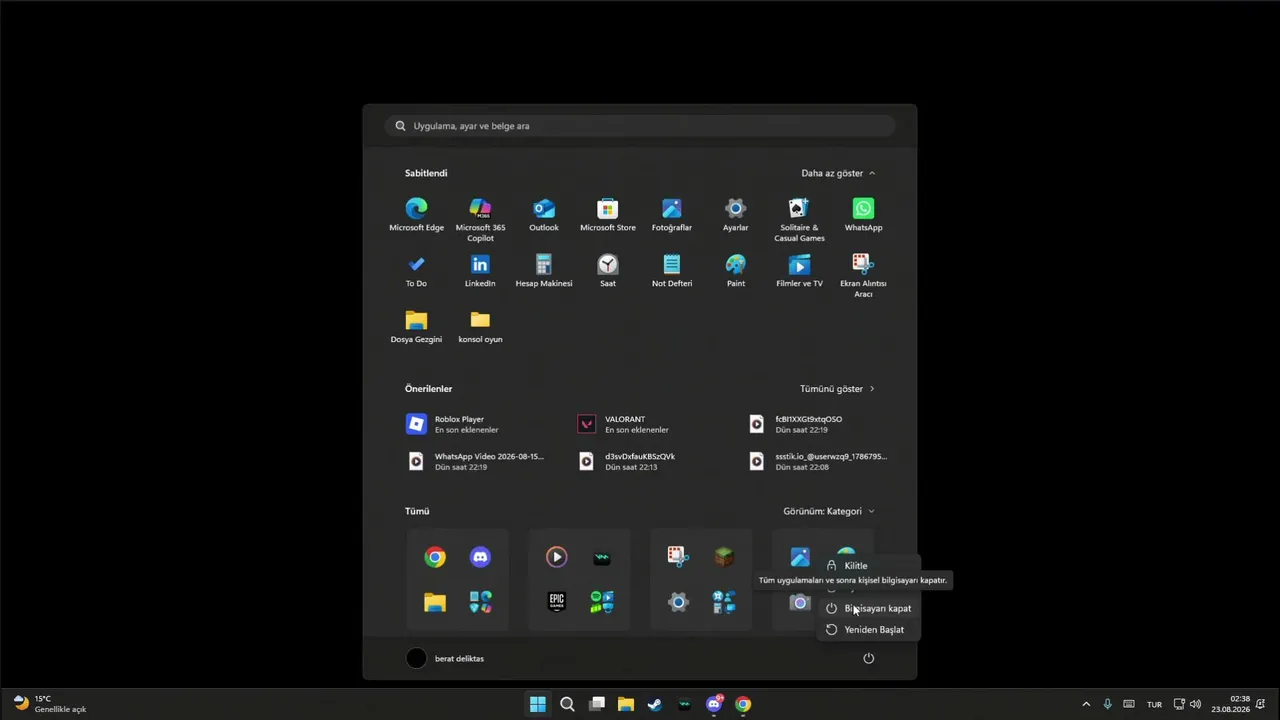1280x720 pixels.
Task: Open Chrome from the taskbar
Action: (743, 704)
